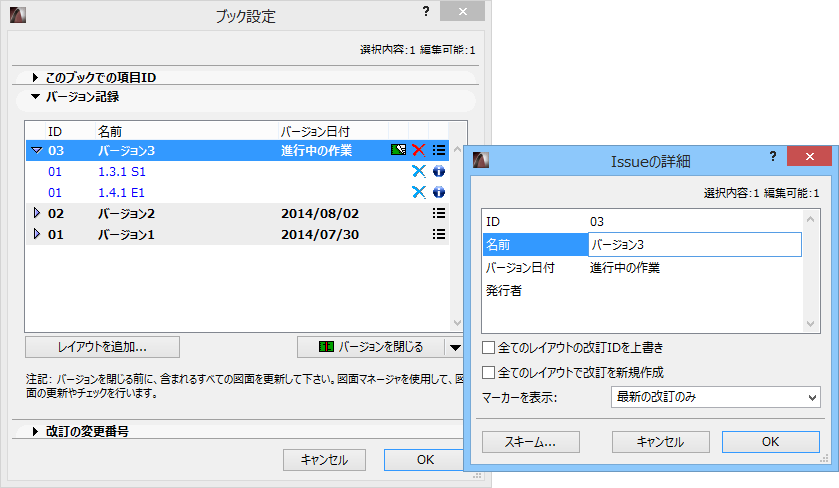Click down arrow of version list scrollbar
Image resolution: width=839 pixels, height=488 pixels.
pyautogui.click(x=457, y=323)
